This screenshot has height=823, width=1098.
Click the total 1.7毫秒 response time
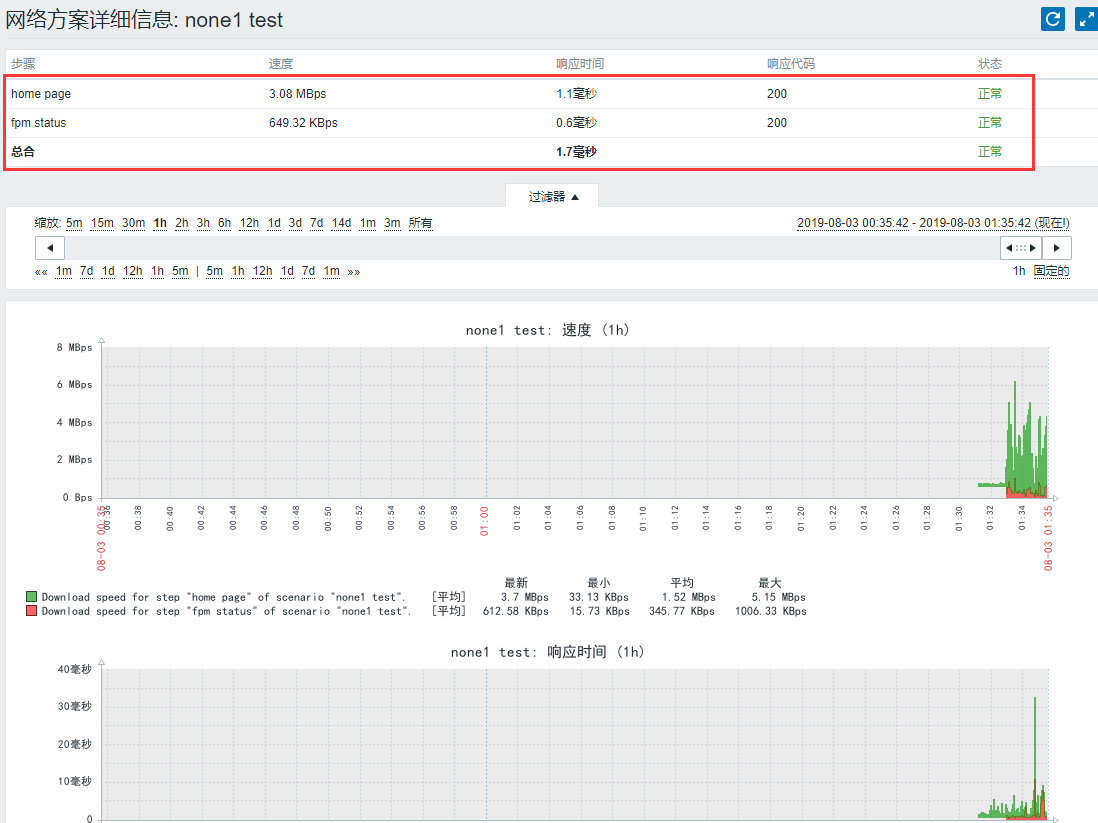coord(576,152)
